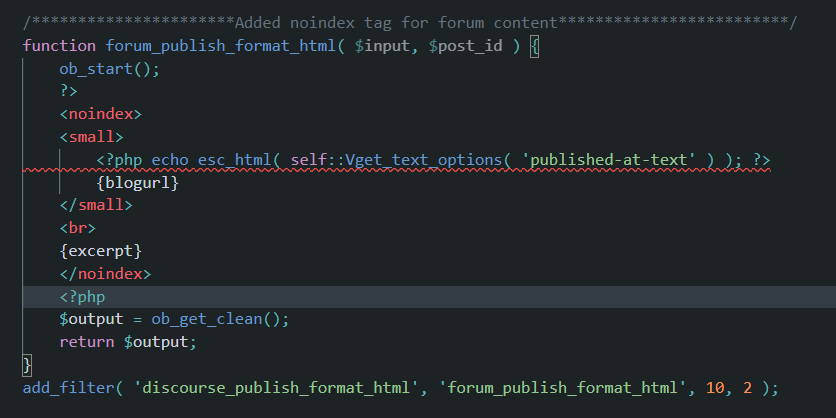Click esc_html in the echo line
This screenshot has height=418, width=836.
pyautogui.click(x=235, y=160)
